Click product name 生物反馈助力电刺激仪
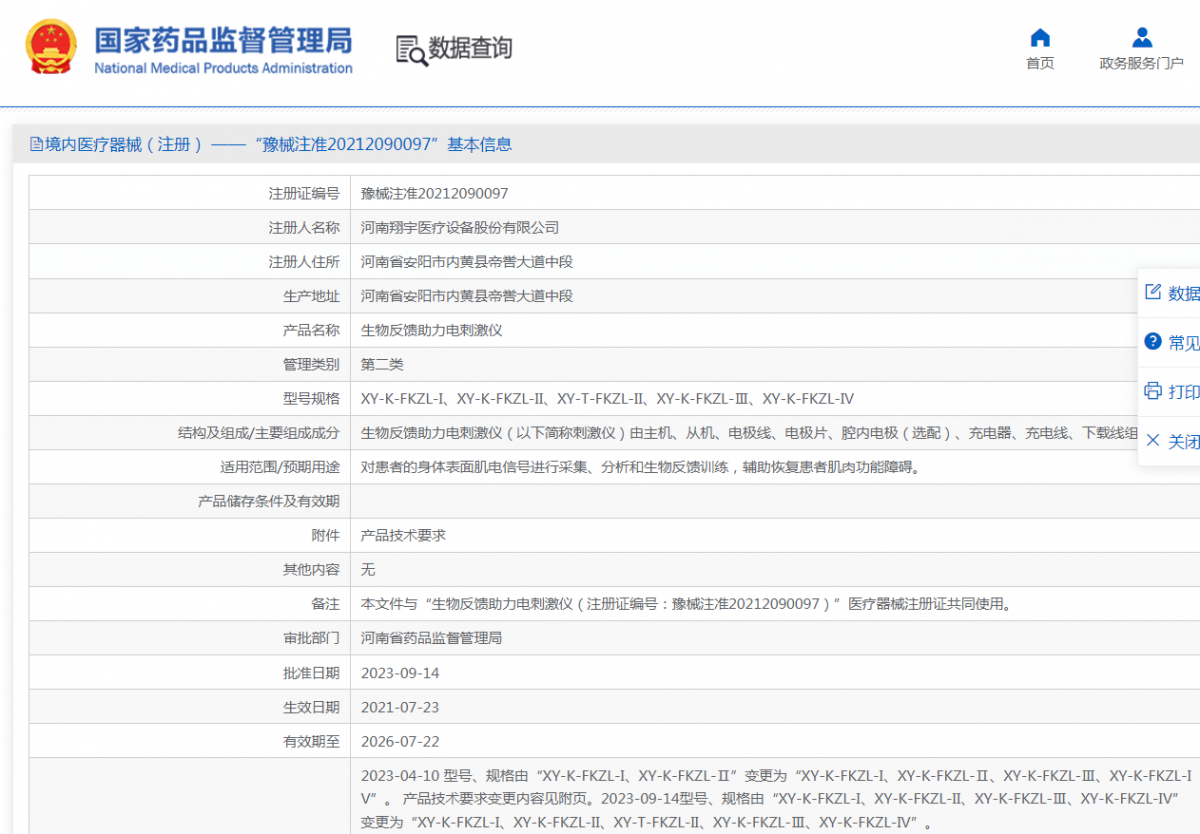This screenshot has width=1200, height=834. point(431,330)
